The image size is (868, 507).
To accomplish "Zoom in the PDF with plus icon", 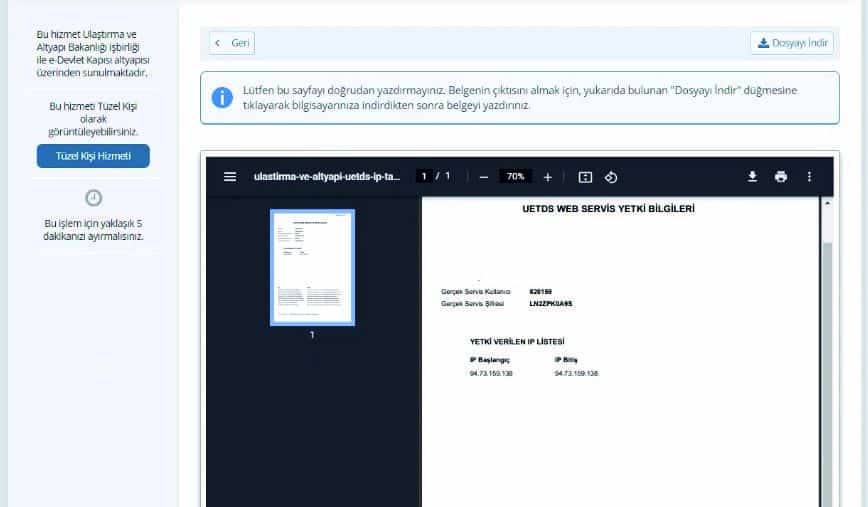I will pyautogui.click(x=547, y=177).
